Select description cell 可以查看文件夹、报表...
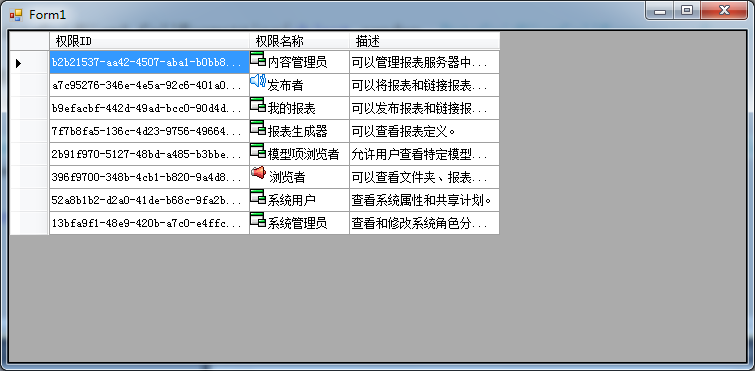 point(425,178)
